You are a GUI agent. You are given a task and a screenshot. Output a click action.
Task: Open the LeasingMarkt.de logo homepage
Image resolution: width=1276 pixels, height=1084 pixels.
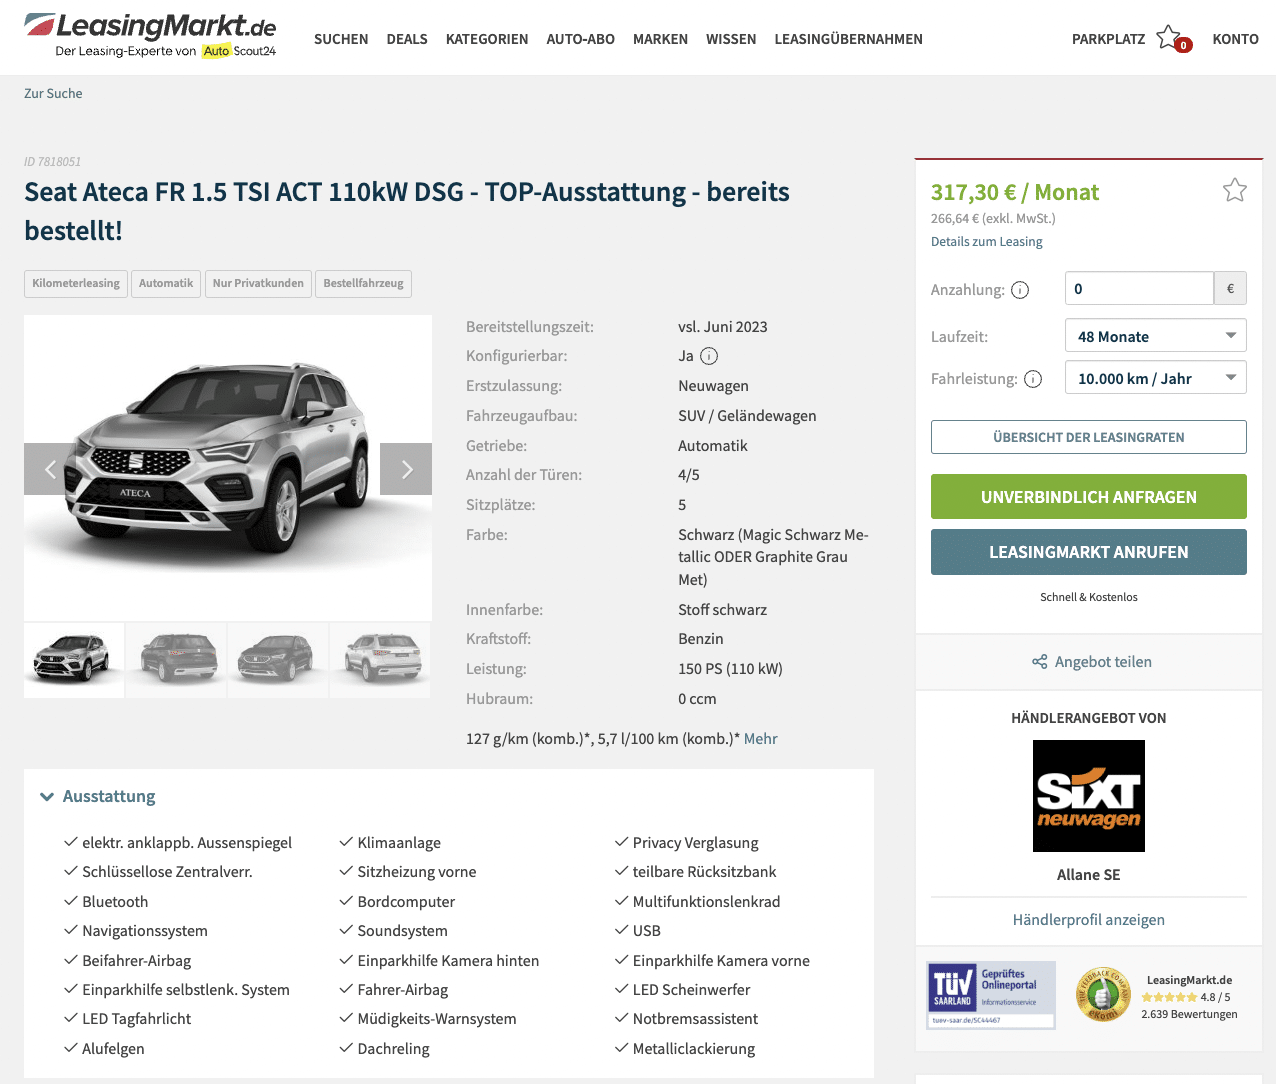click(x=150, y=35)
